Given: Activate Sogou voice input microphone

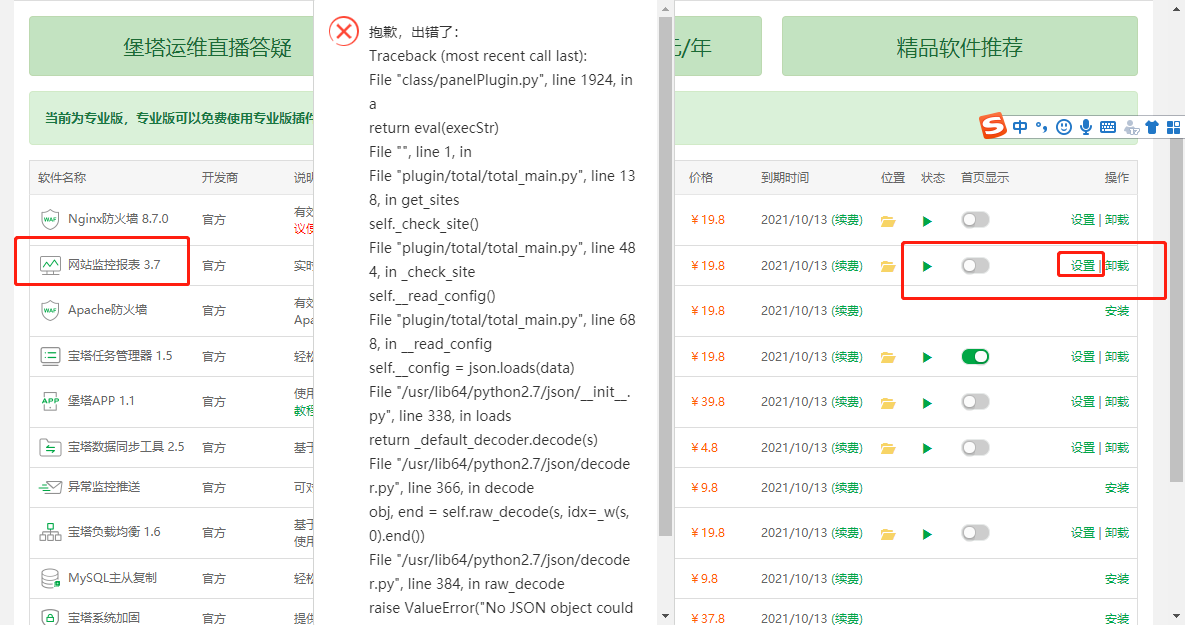Looking at the screenshot, I should point(1086,127).
